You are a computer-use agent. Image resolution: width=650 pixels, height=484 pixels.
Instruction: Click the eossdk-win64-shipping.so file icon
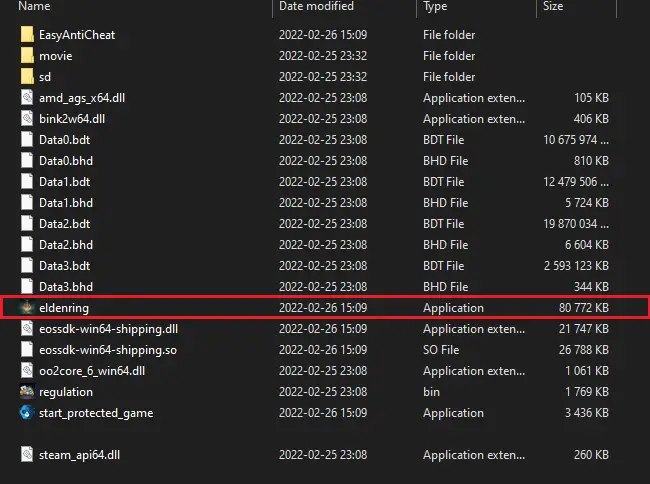pos(27,350)
